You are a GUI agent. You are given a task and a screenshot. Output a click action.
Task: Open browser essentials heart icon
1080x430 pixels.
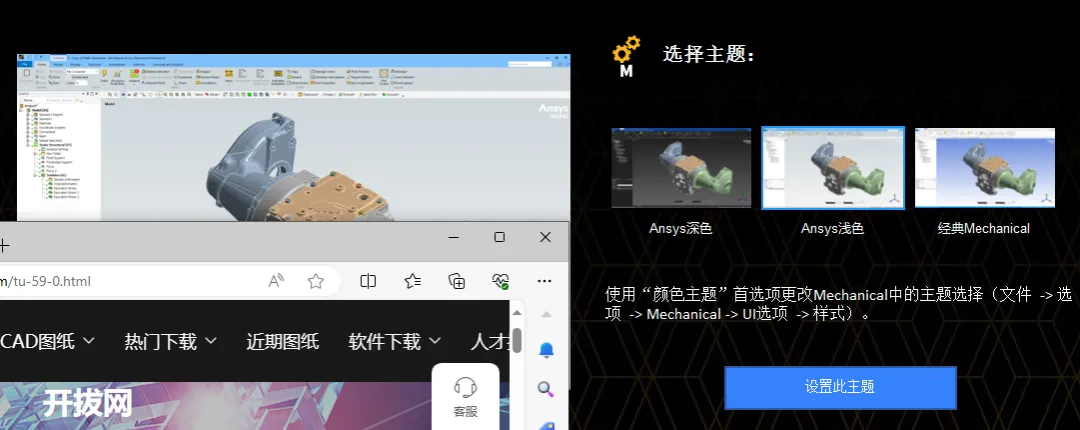501,281
